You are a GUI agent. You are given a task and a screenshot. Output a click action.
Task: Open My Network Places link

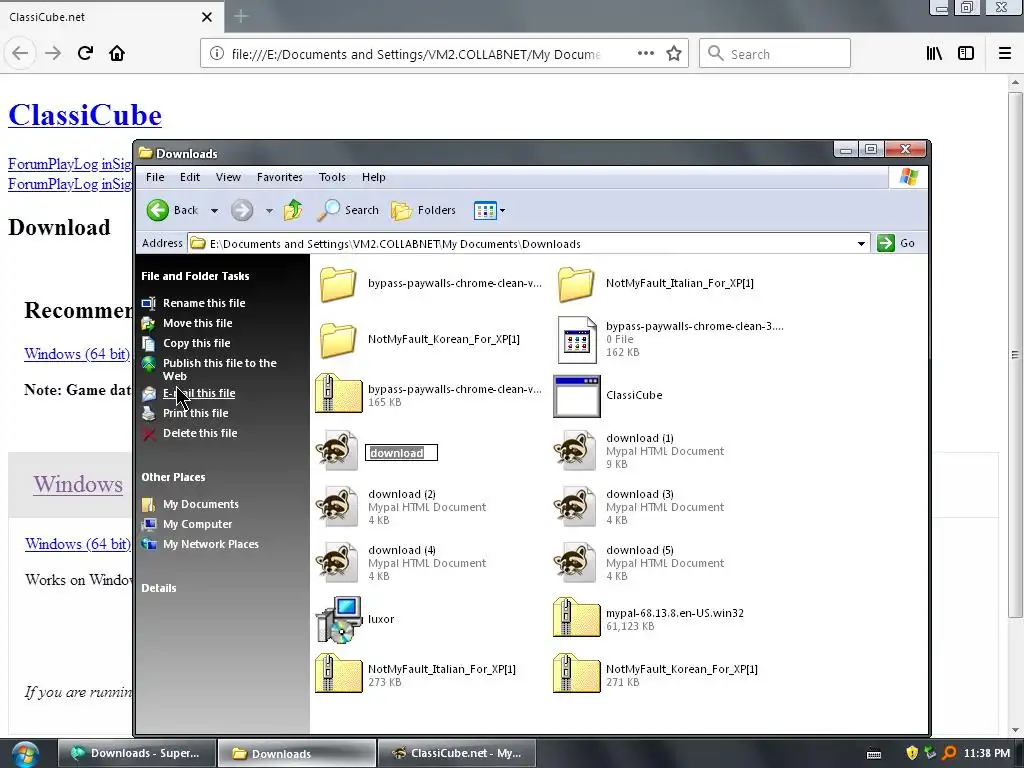(210, 545)
